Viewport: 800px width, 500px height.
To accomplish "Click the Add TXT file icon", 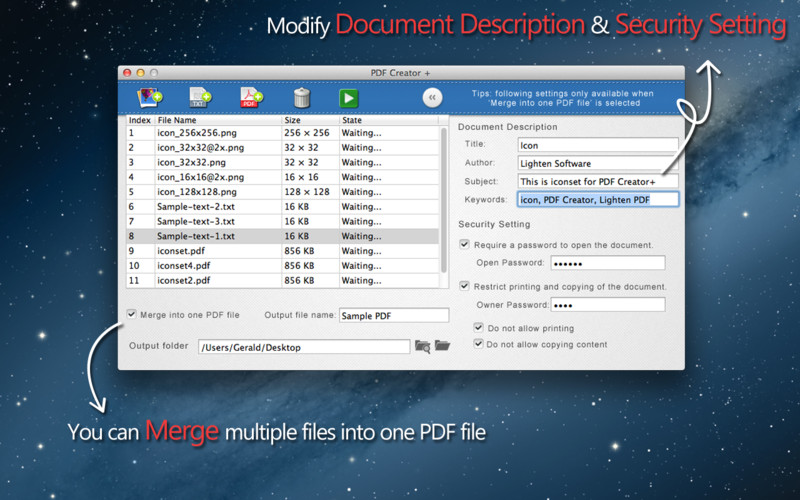I will (x=200, y=97).
